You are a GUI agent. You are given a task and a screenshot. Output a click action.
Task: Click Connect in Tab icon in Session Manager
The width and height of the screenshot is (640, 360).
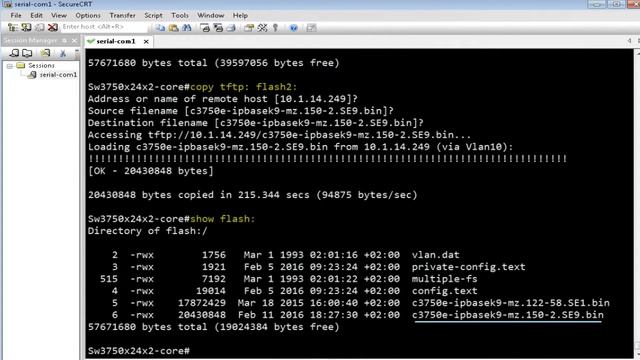click(x=27, y=53)
